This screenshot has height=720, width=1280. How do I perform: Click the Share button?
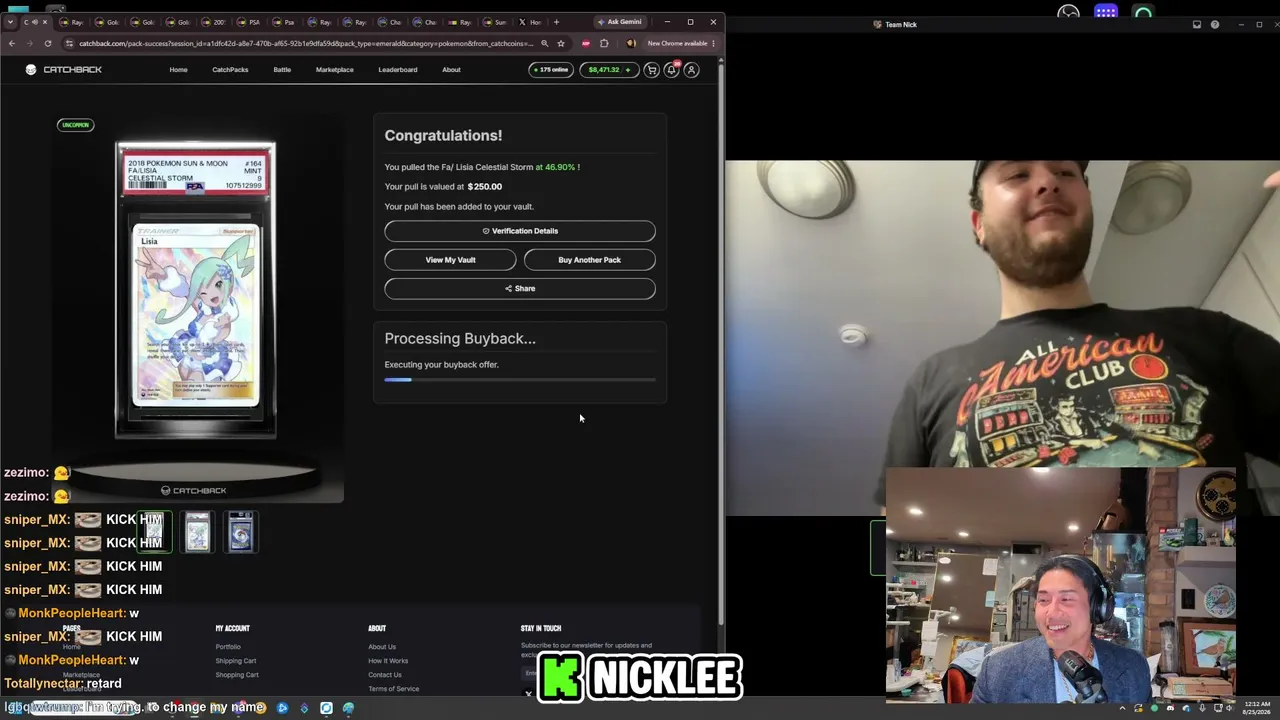[520, 288]
